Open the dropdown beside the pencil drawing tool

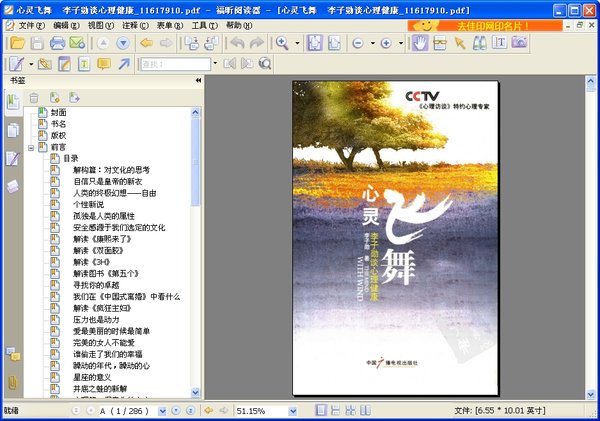(x=31, y=64)
